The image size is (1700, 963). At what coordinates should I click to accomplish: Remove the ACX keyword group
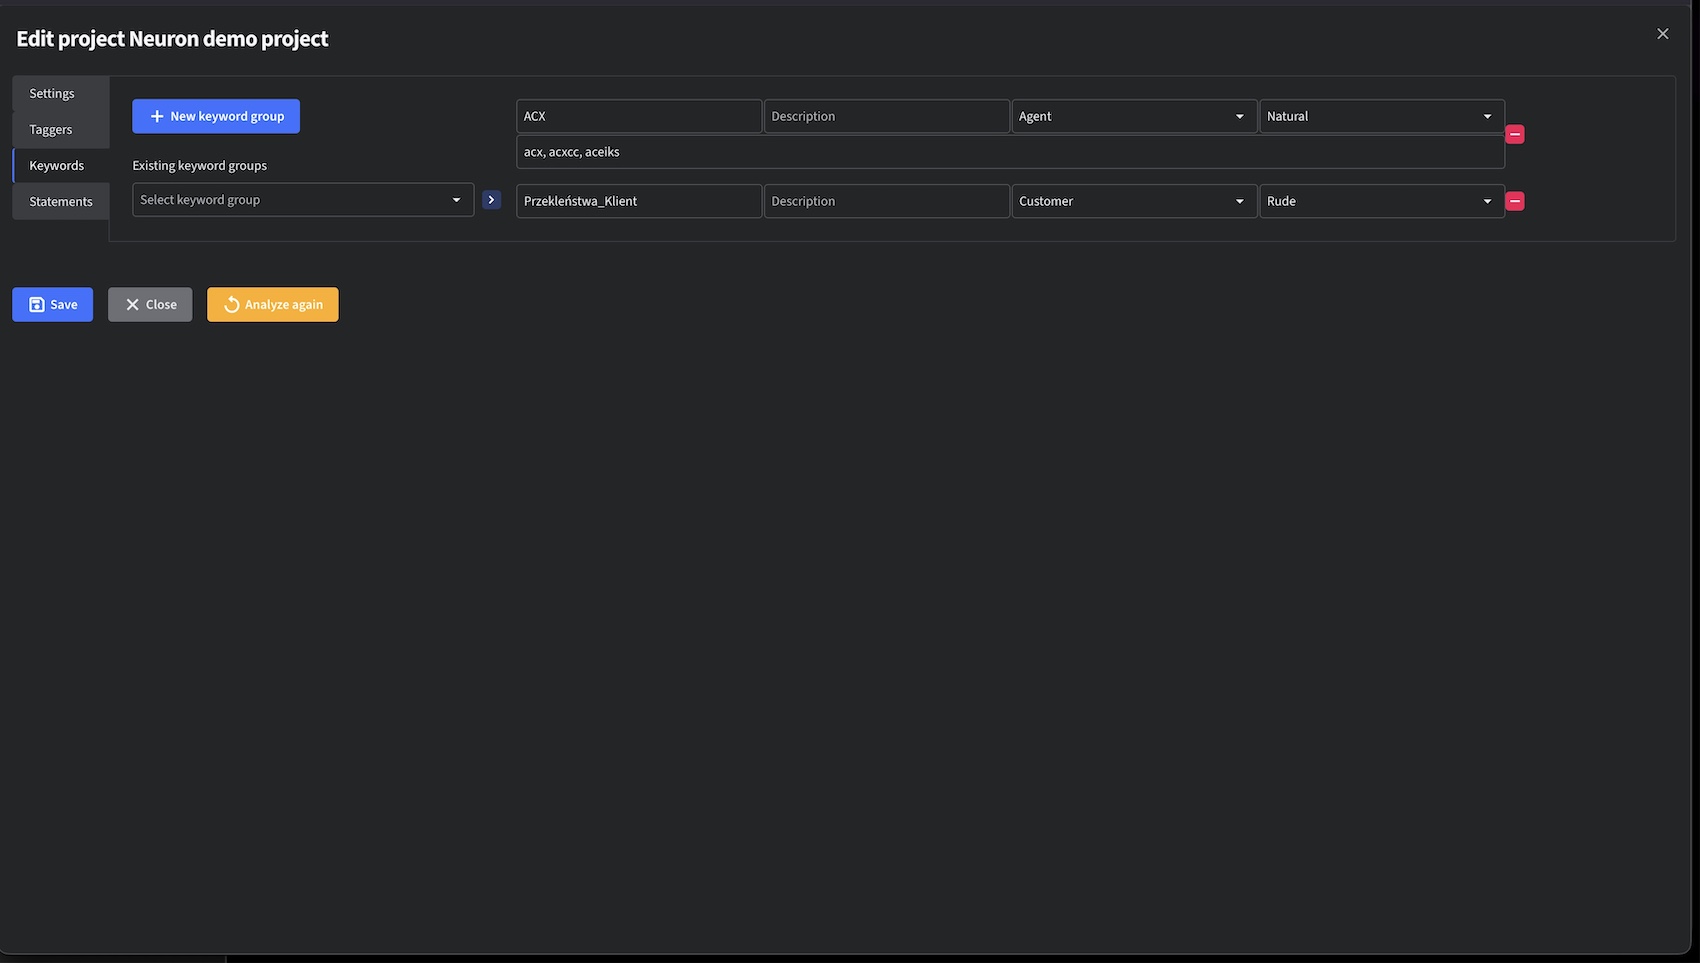click(1515, 134)
